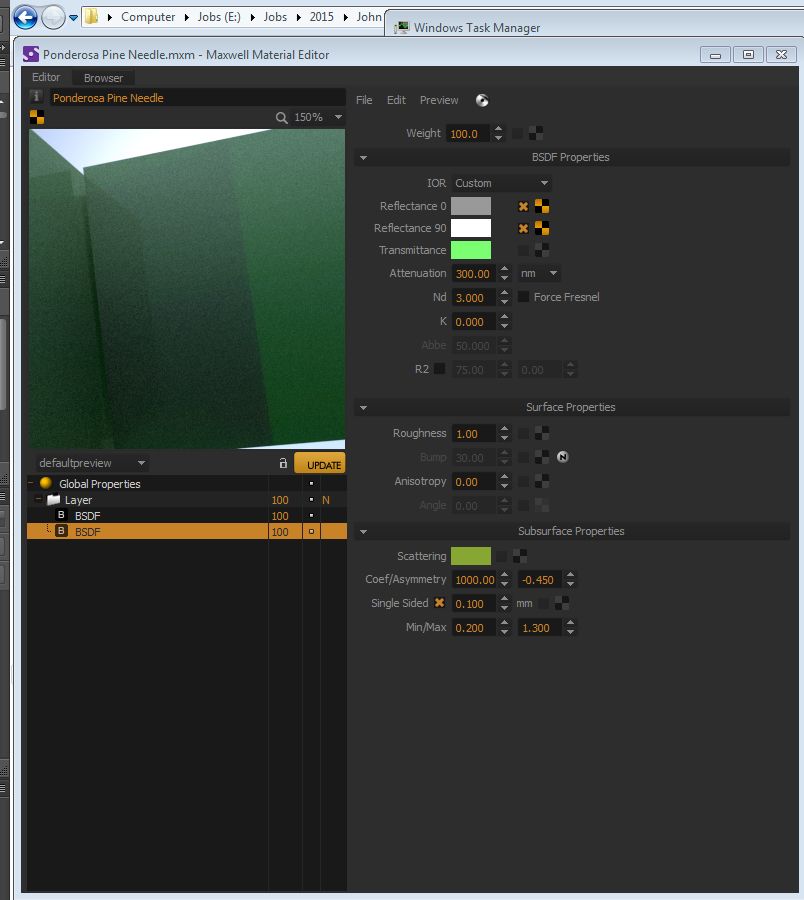Open the Attenuation nm units dropdown
The image size is (804, 900).
tap(539, 273)
